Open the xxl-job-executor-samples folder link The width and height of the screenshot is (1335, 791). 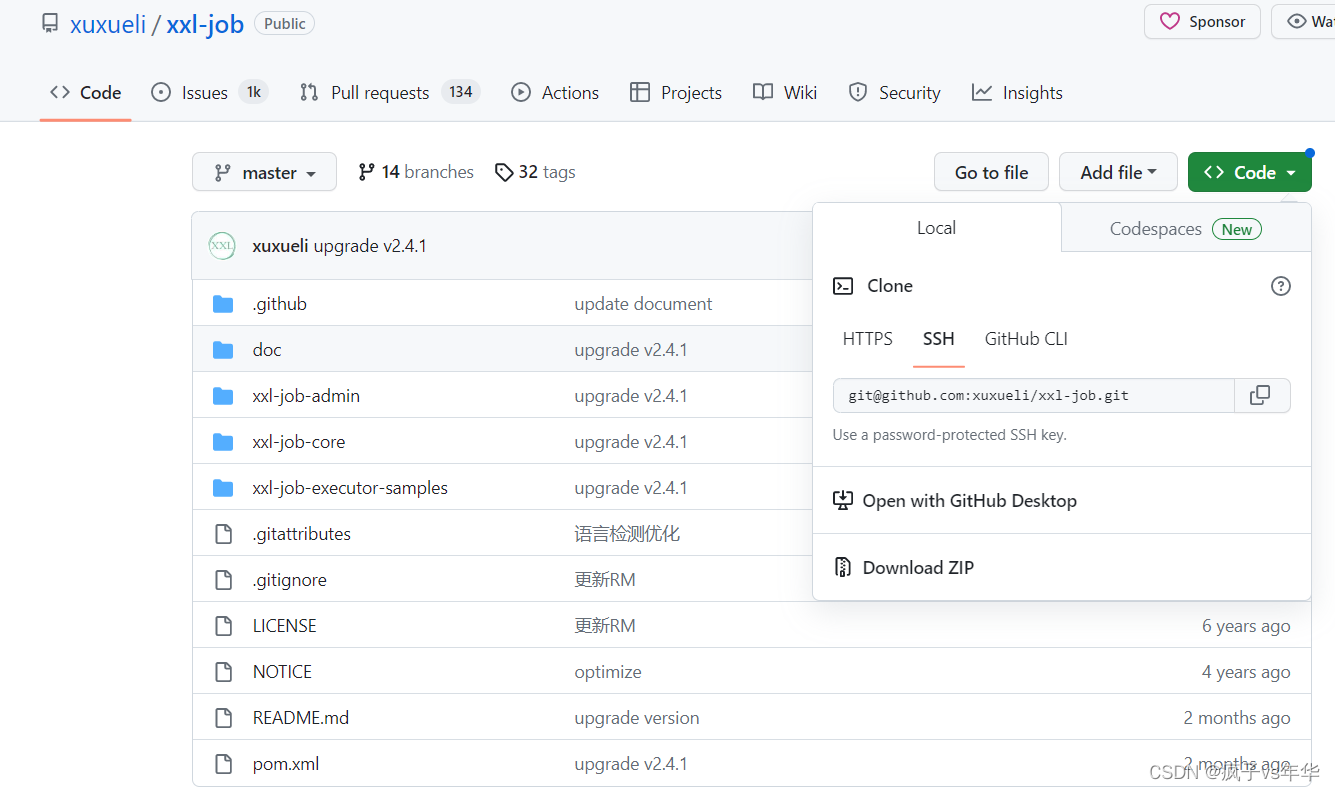(350, 488)
